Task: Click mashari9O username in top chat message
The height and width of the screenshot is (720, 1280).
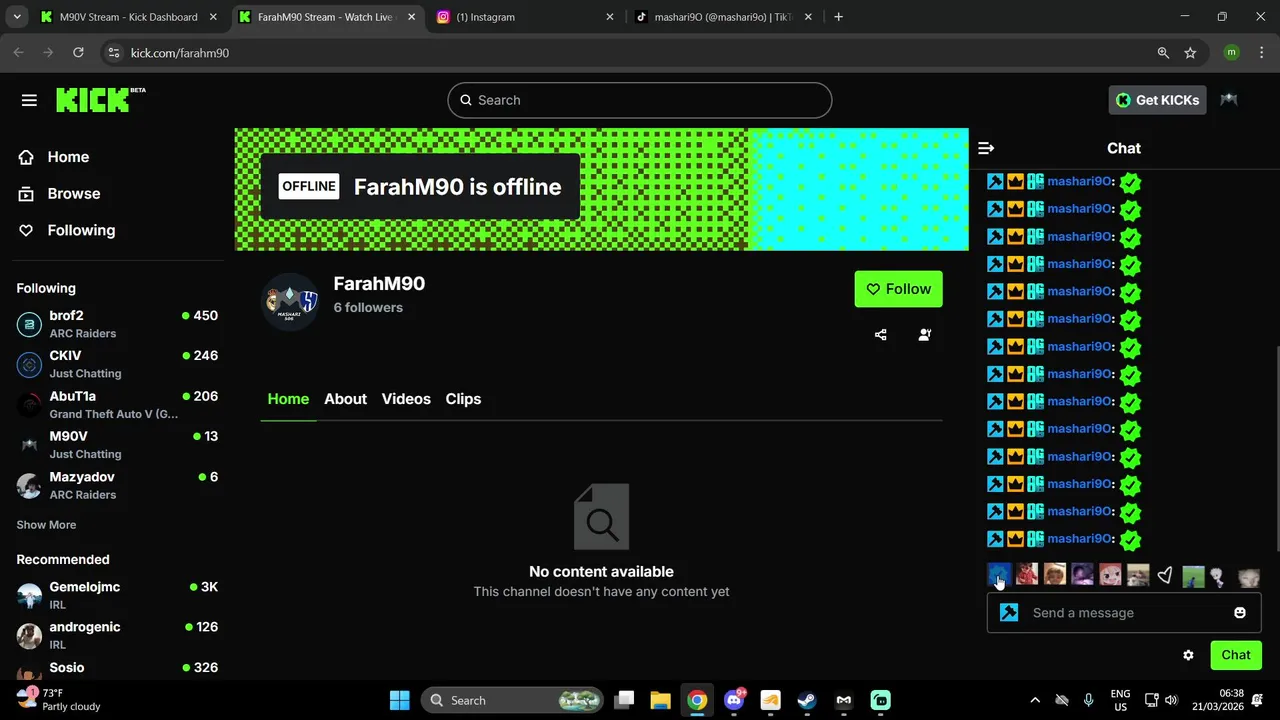Action: click(x=1079, y=182)
